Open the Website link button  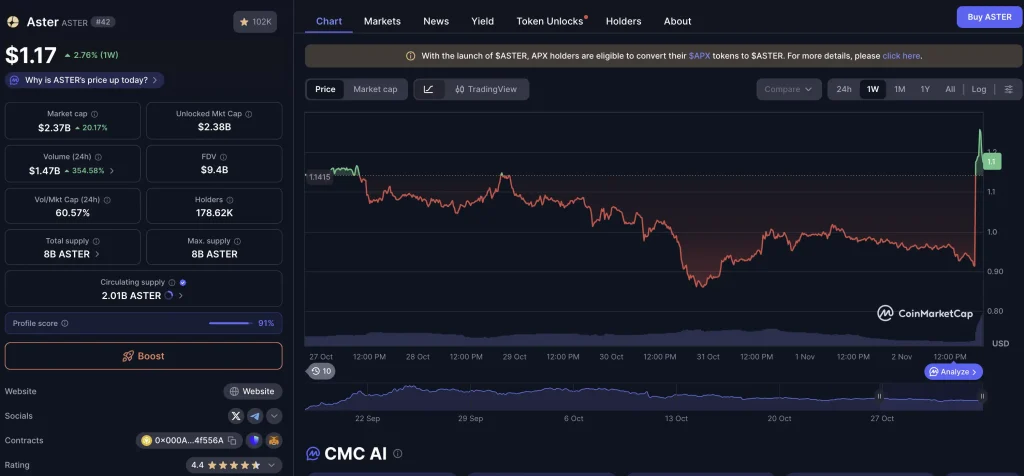pyautogui.click(x=253, y=391)
